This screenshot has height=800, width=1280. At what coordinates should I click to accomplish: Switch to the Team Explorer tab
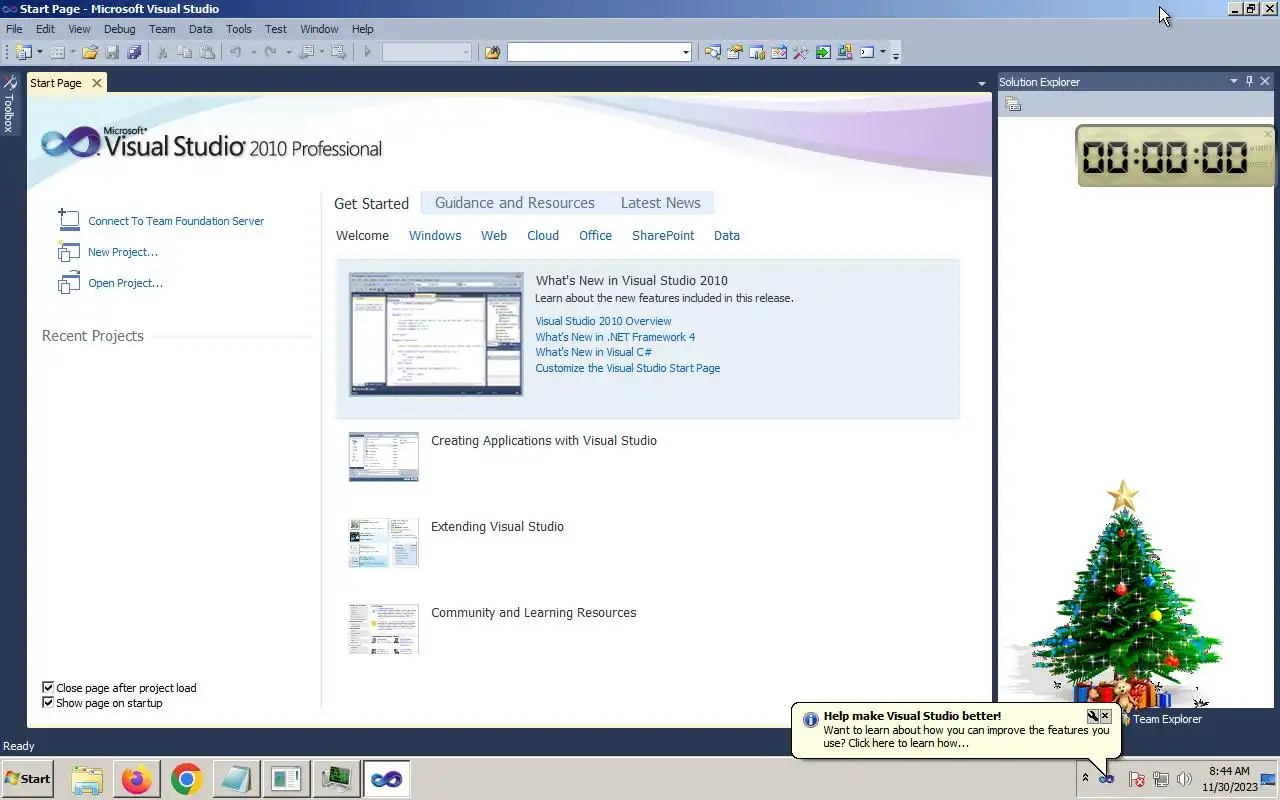click(1160, 719)
